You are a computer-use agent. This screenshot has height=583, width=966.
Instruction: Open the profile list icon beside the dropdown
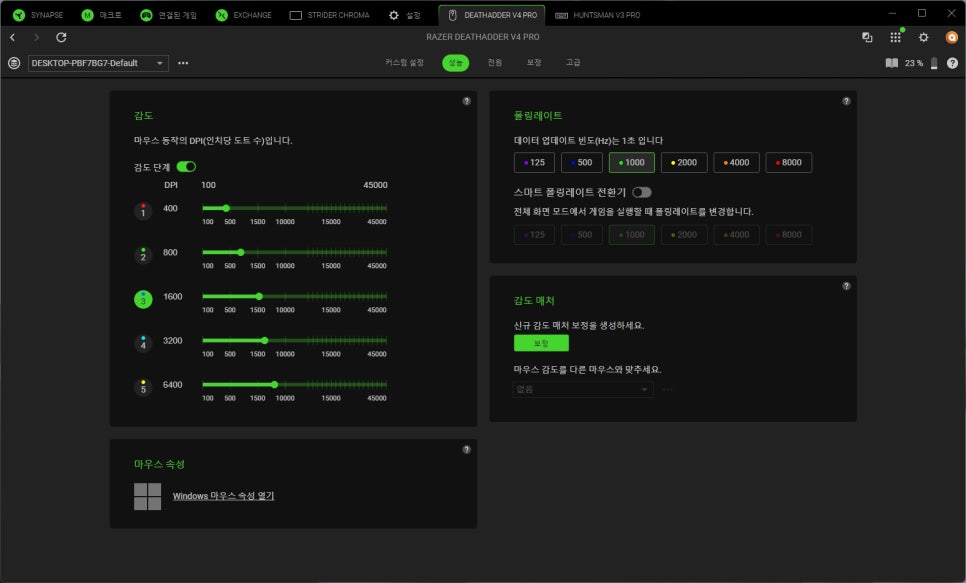14,63
